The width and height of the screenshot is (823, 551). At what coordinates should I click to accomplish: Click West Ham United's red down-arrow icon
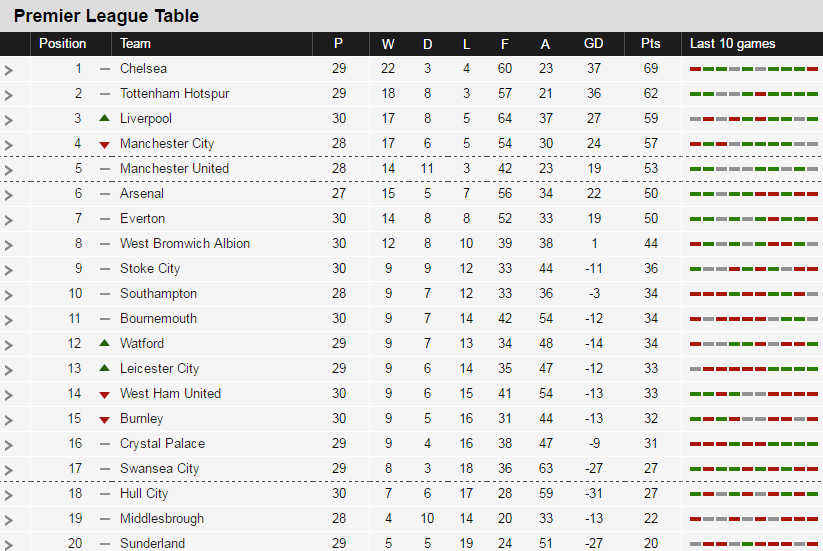(x=104, y=394)
